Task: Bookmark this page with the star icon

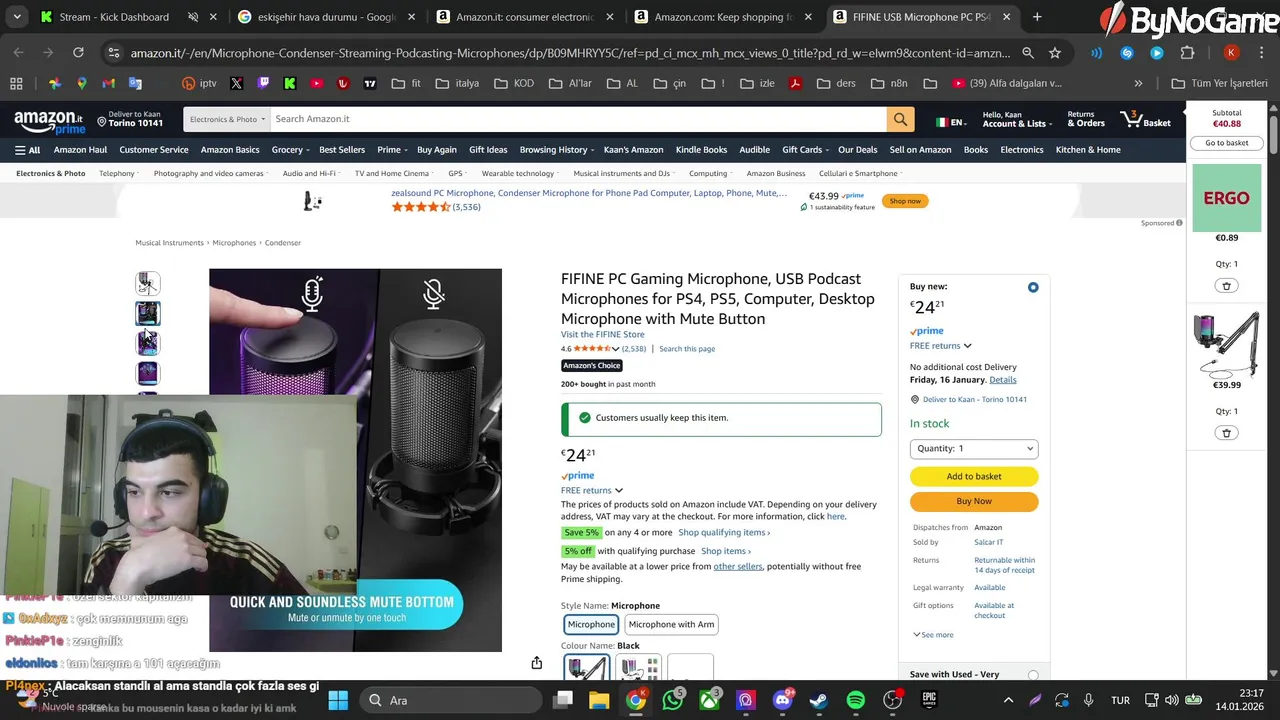Action: pyautogui.click(x=1055, y=53)
